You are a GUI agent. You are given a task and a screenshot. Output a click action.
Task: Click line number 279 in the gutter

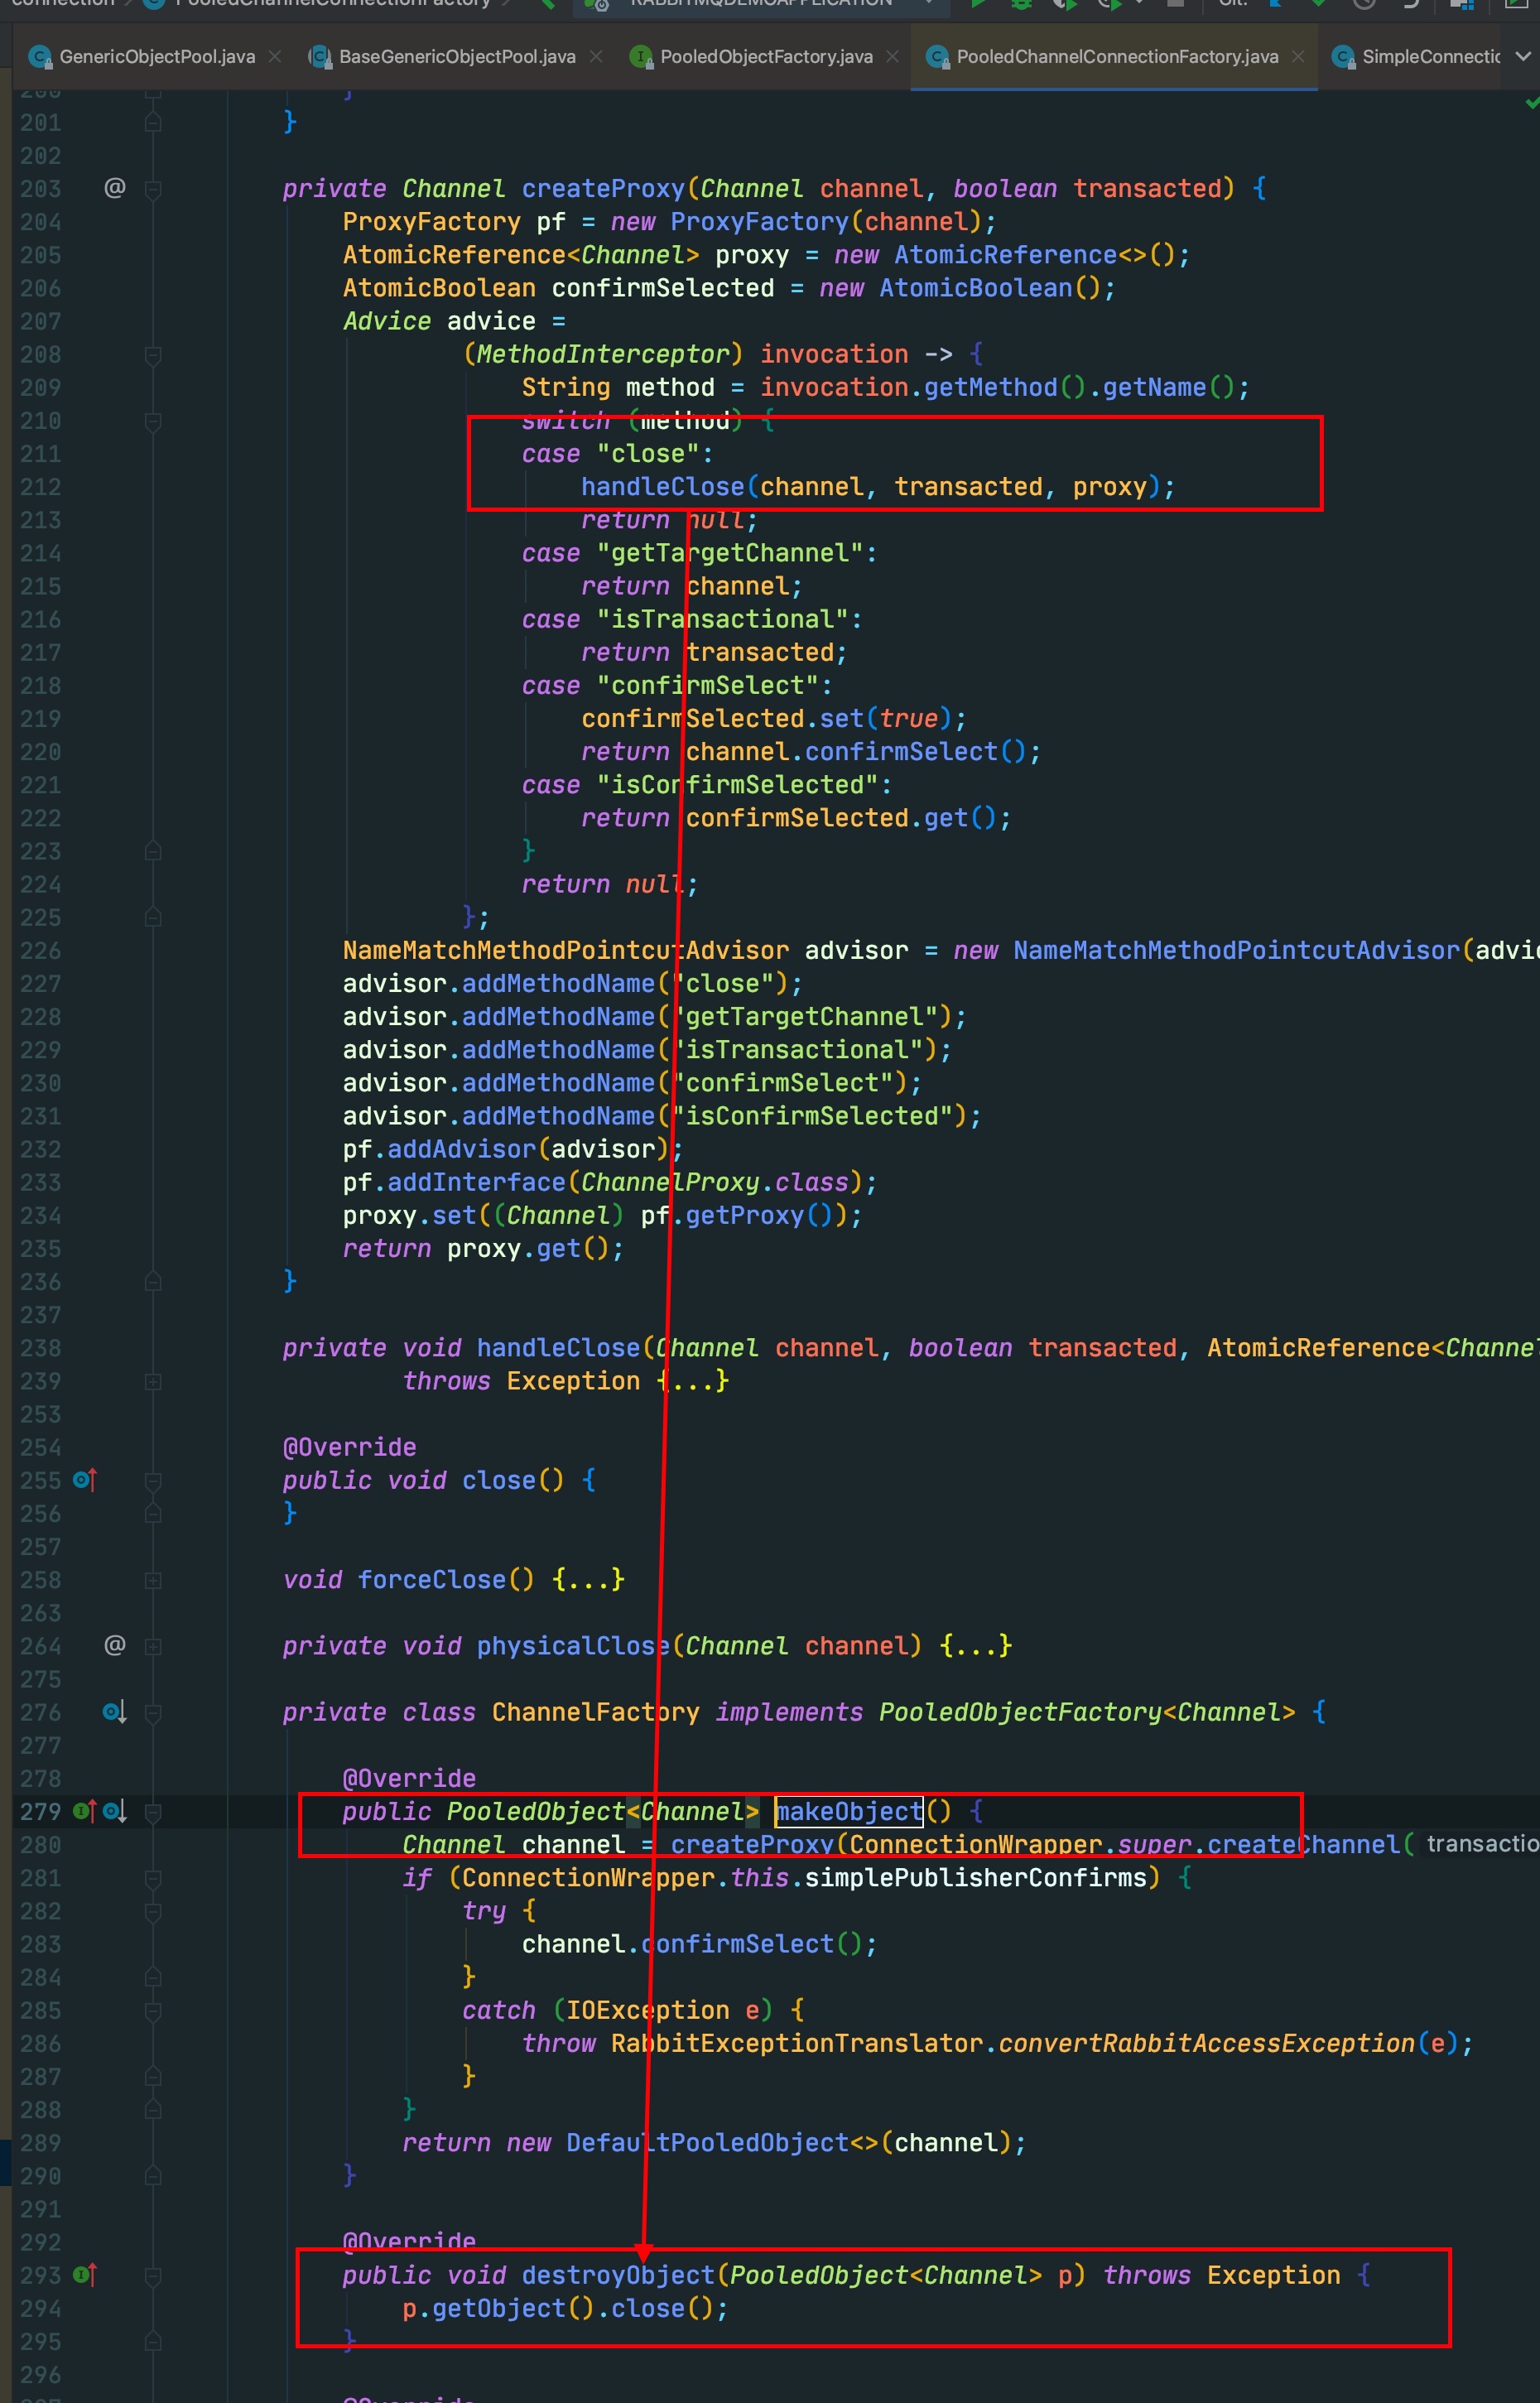click(x=41, y=1811)
